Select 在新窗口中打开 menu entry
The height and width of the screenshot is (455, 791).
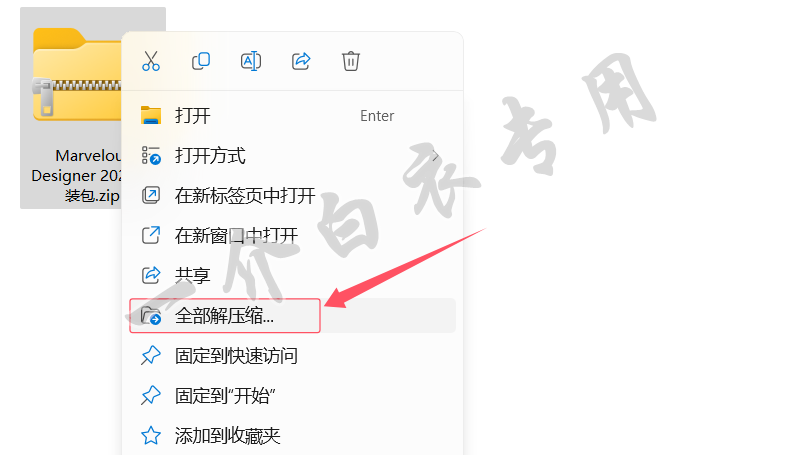[293, 236]
